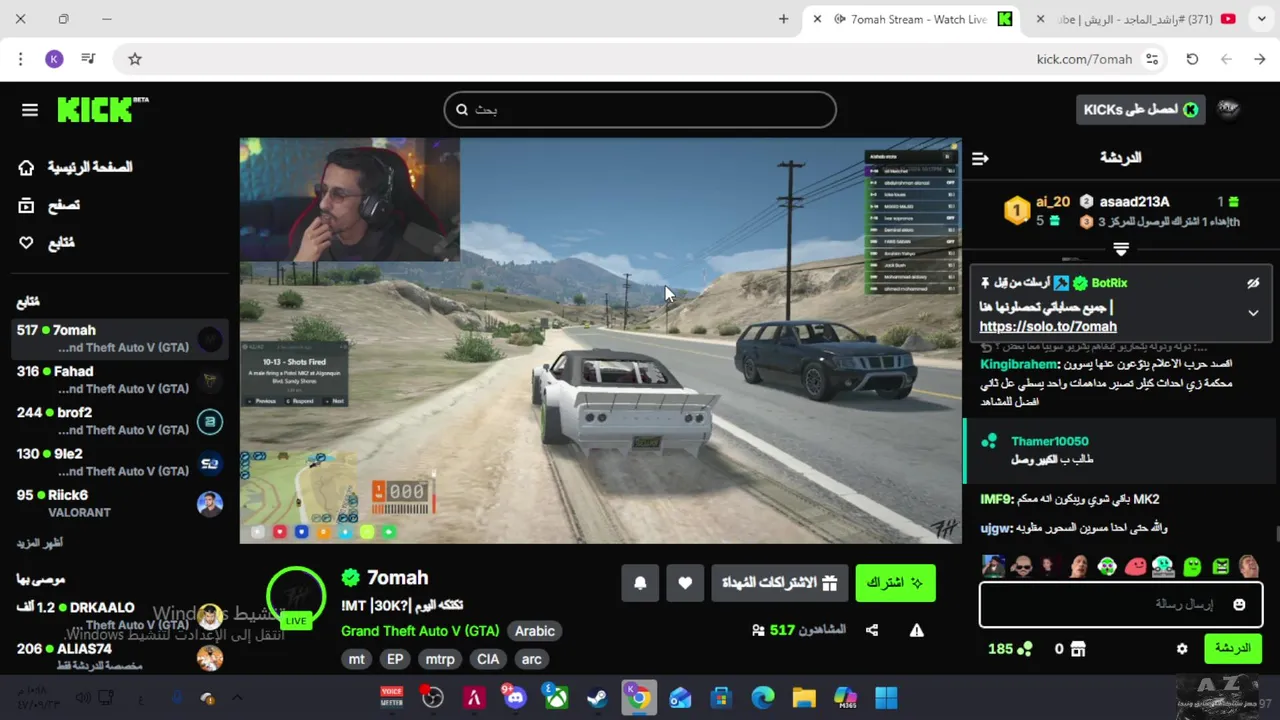
Task: Open Steam from the taskbar
Action: click(x=597, y=698)
